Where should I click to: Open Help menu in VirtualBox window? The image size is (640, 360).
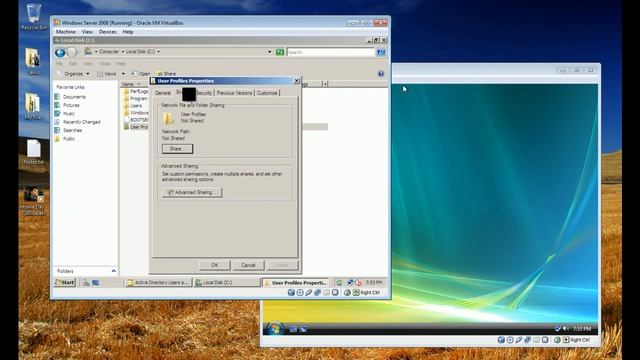click(x=128, y=32)
